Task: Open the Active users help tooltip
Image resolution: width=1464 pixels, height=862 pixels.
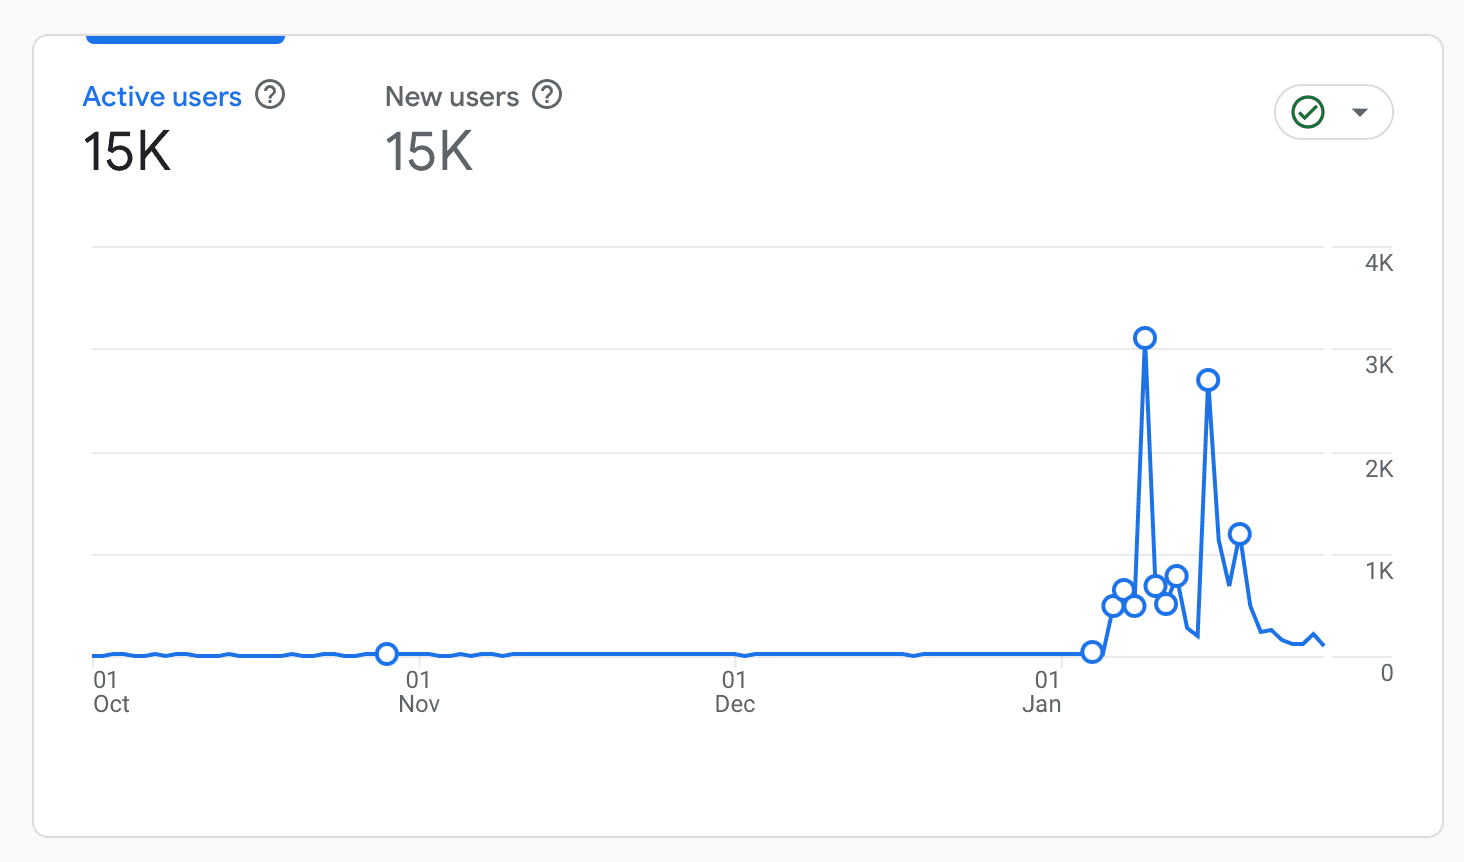Action: [x=268, y=95]
